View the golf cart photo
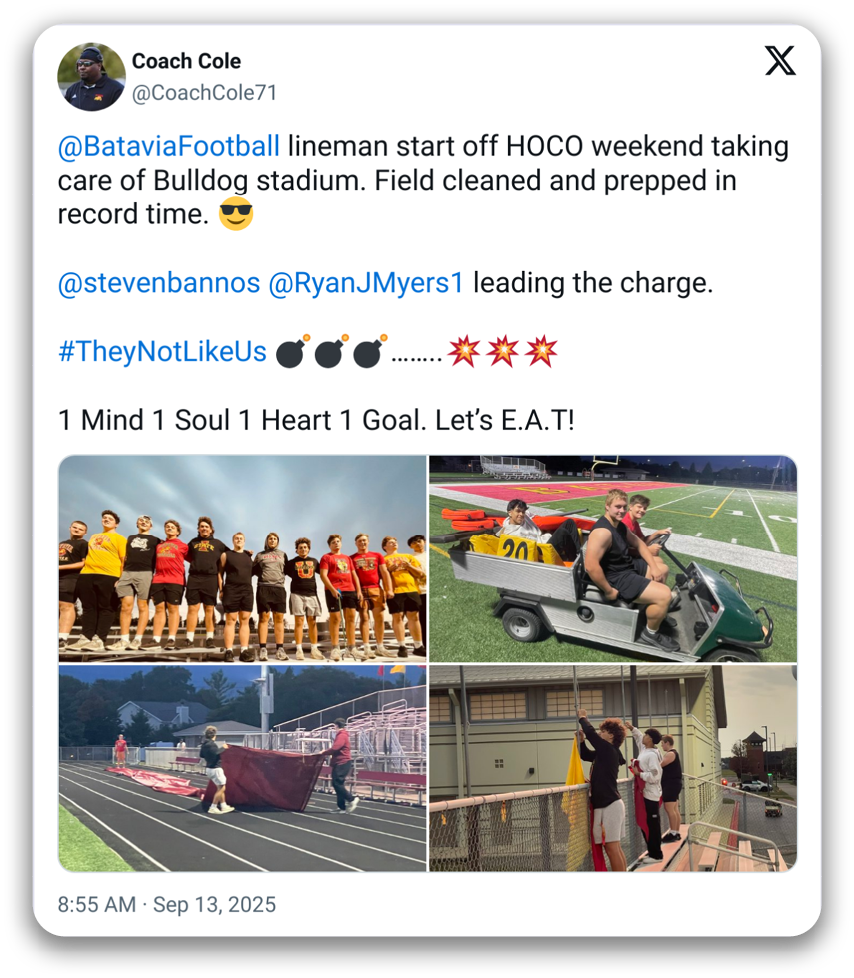 tap(613, 558)
